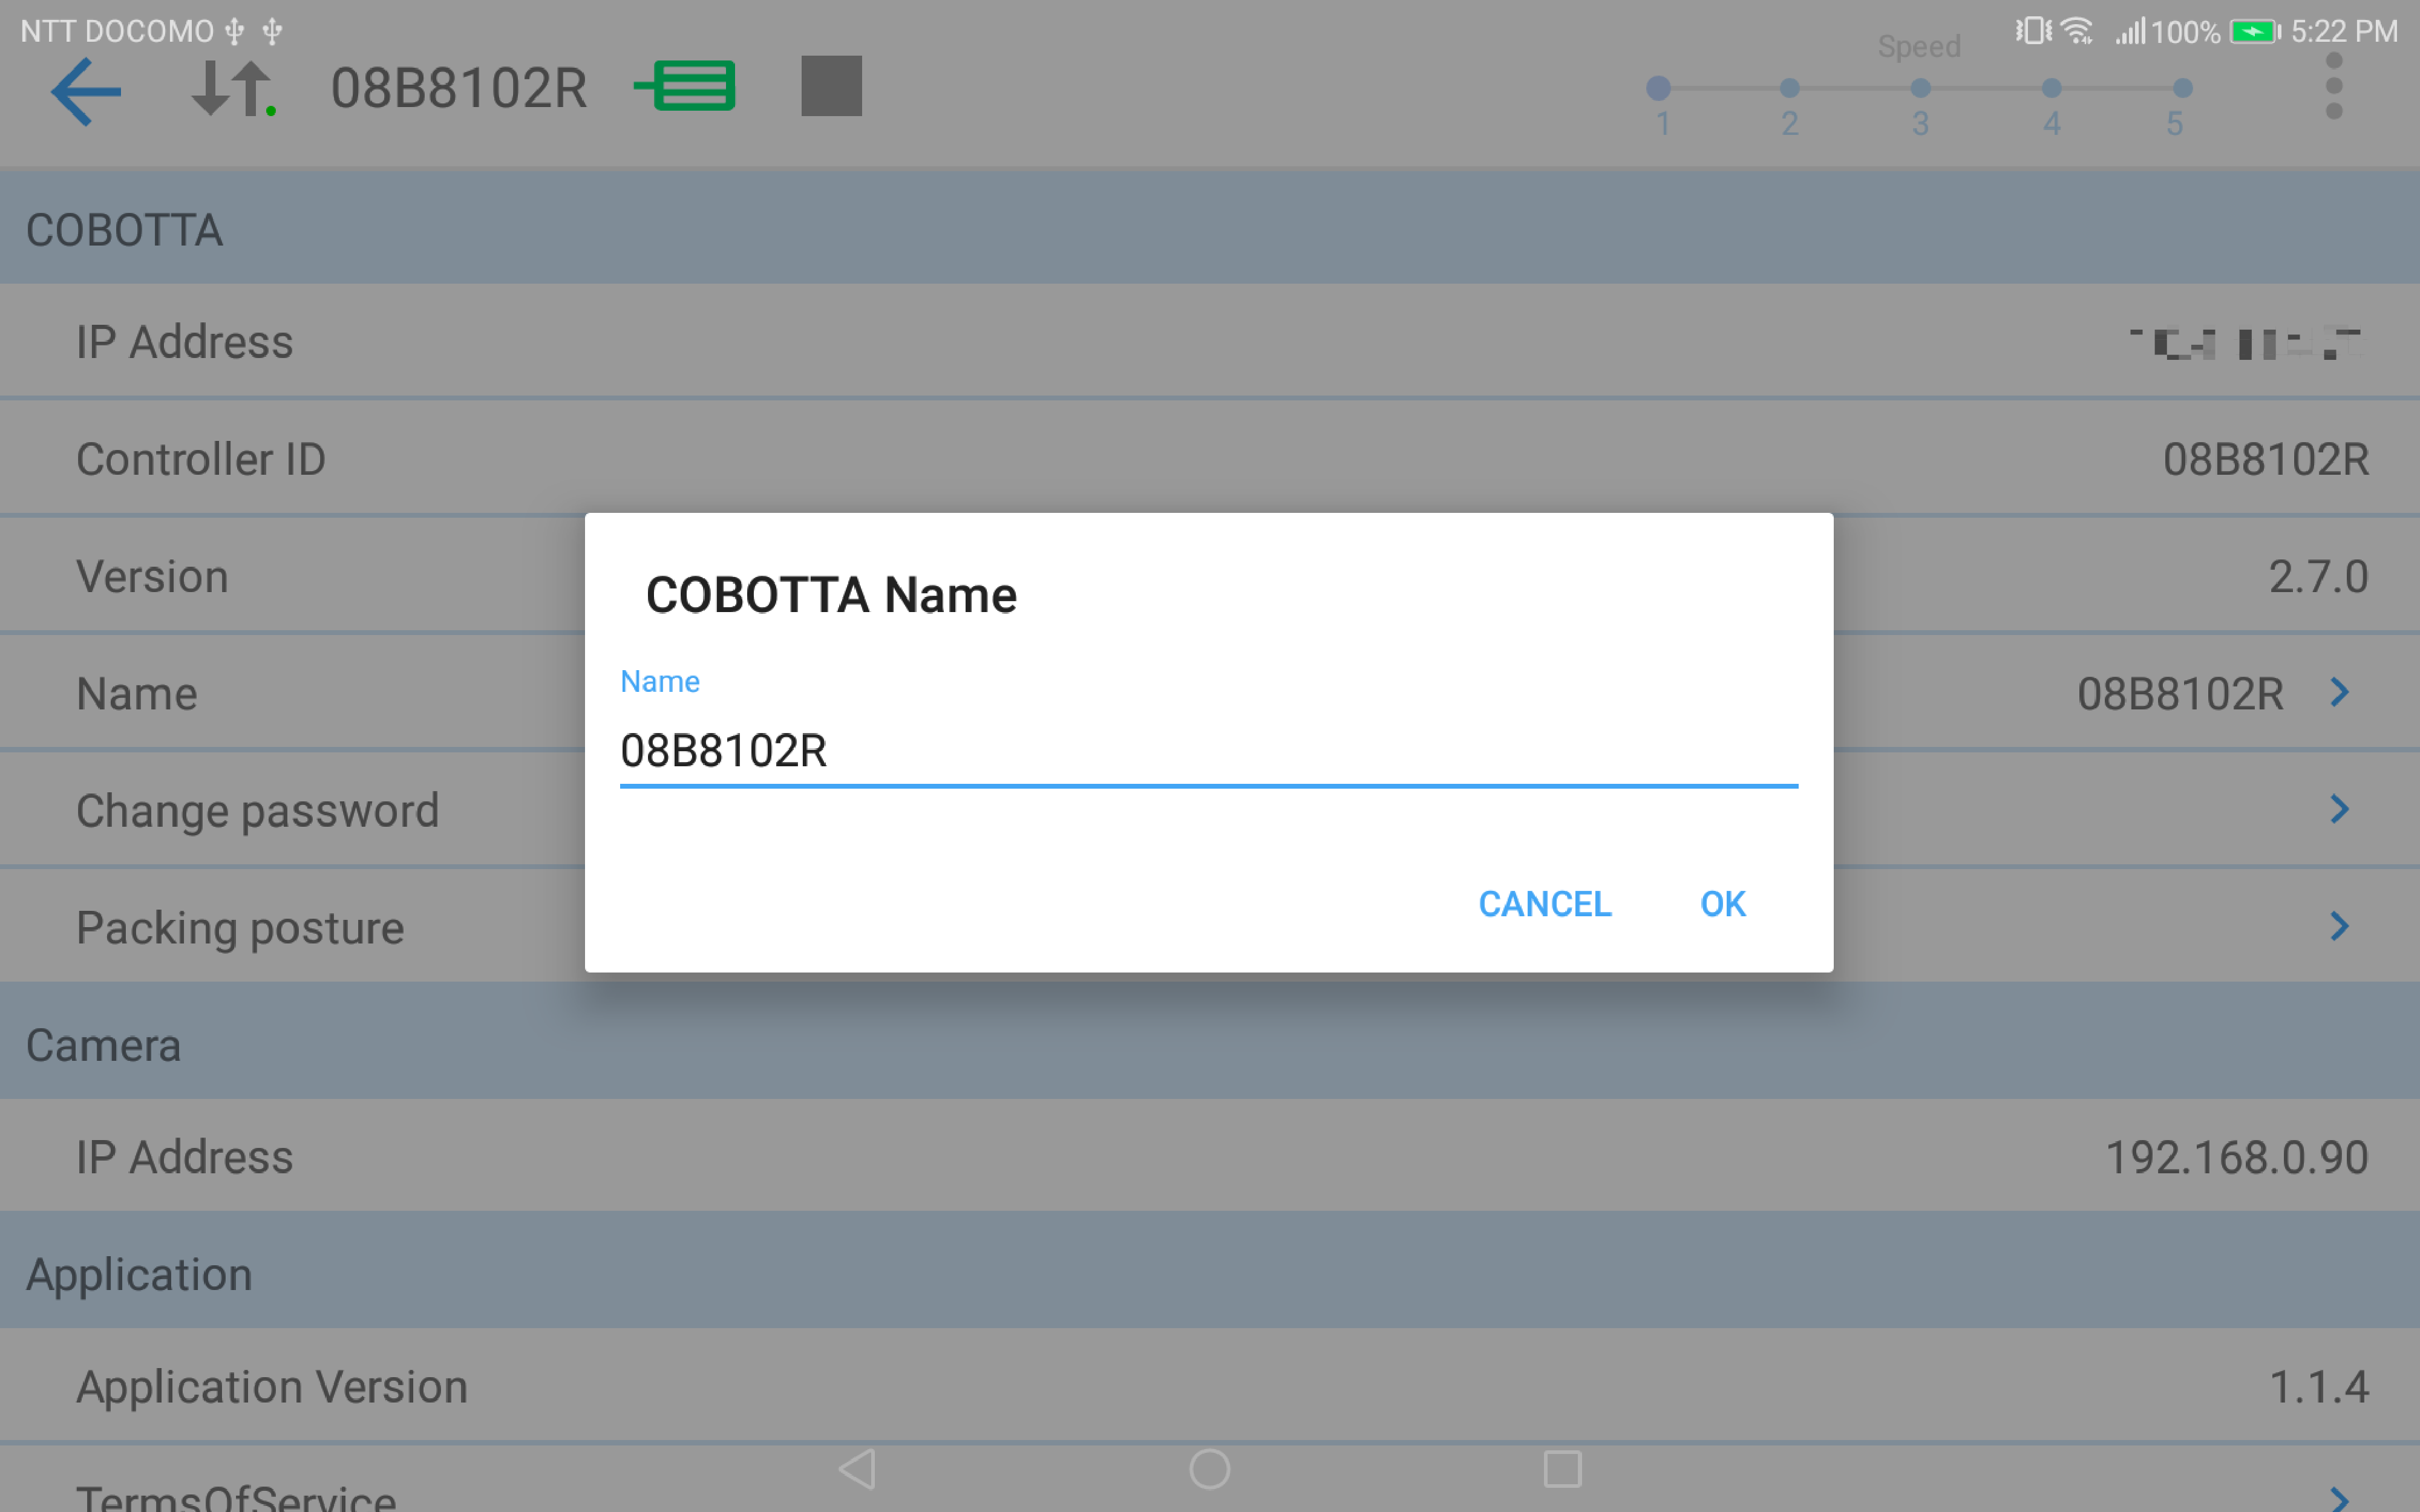Tap the green robot connection icon
Screen dimensions: 2420x1512
[686, 86]
